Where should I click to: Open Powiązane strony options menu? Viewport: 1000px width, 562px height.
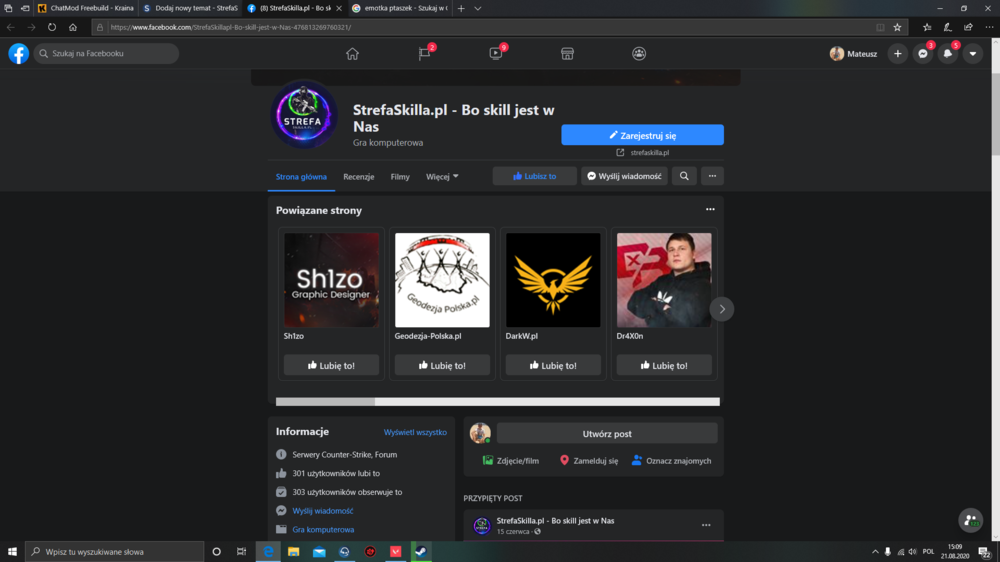[x=710, y=209]
